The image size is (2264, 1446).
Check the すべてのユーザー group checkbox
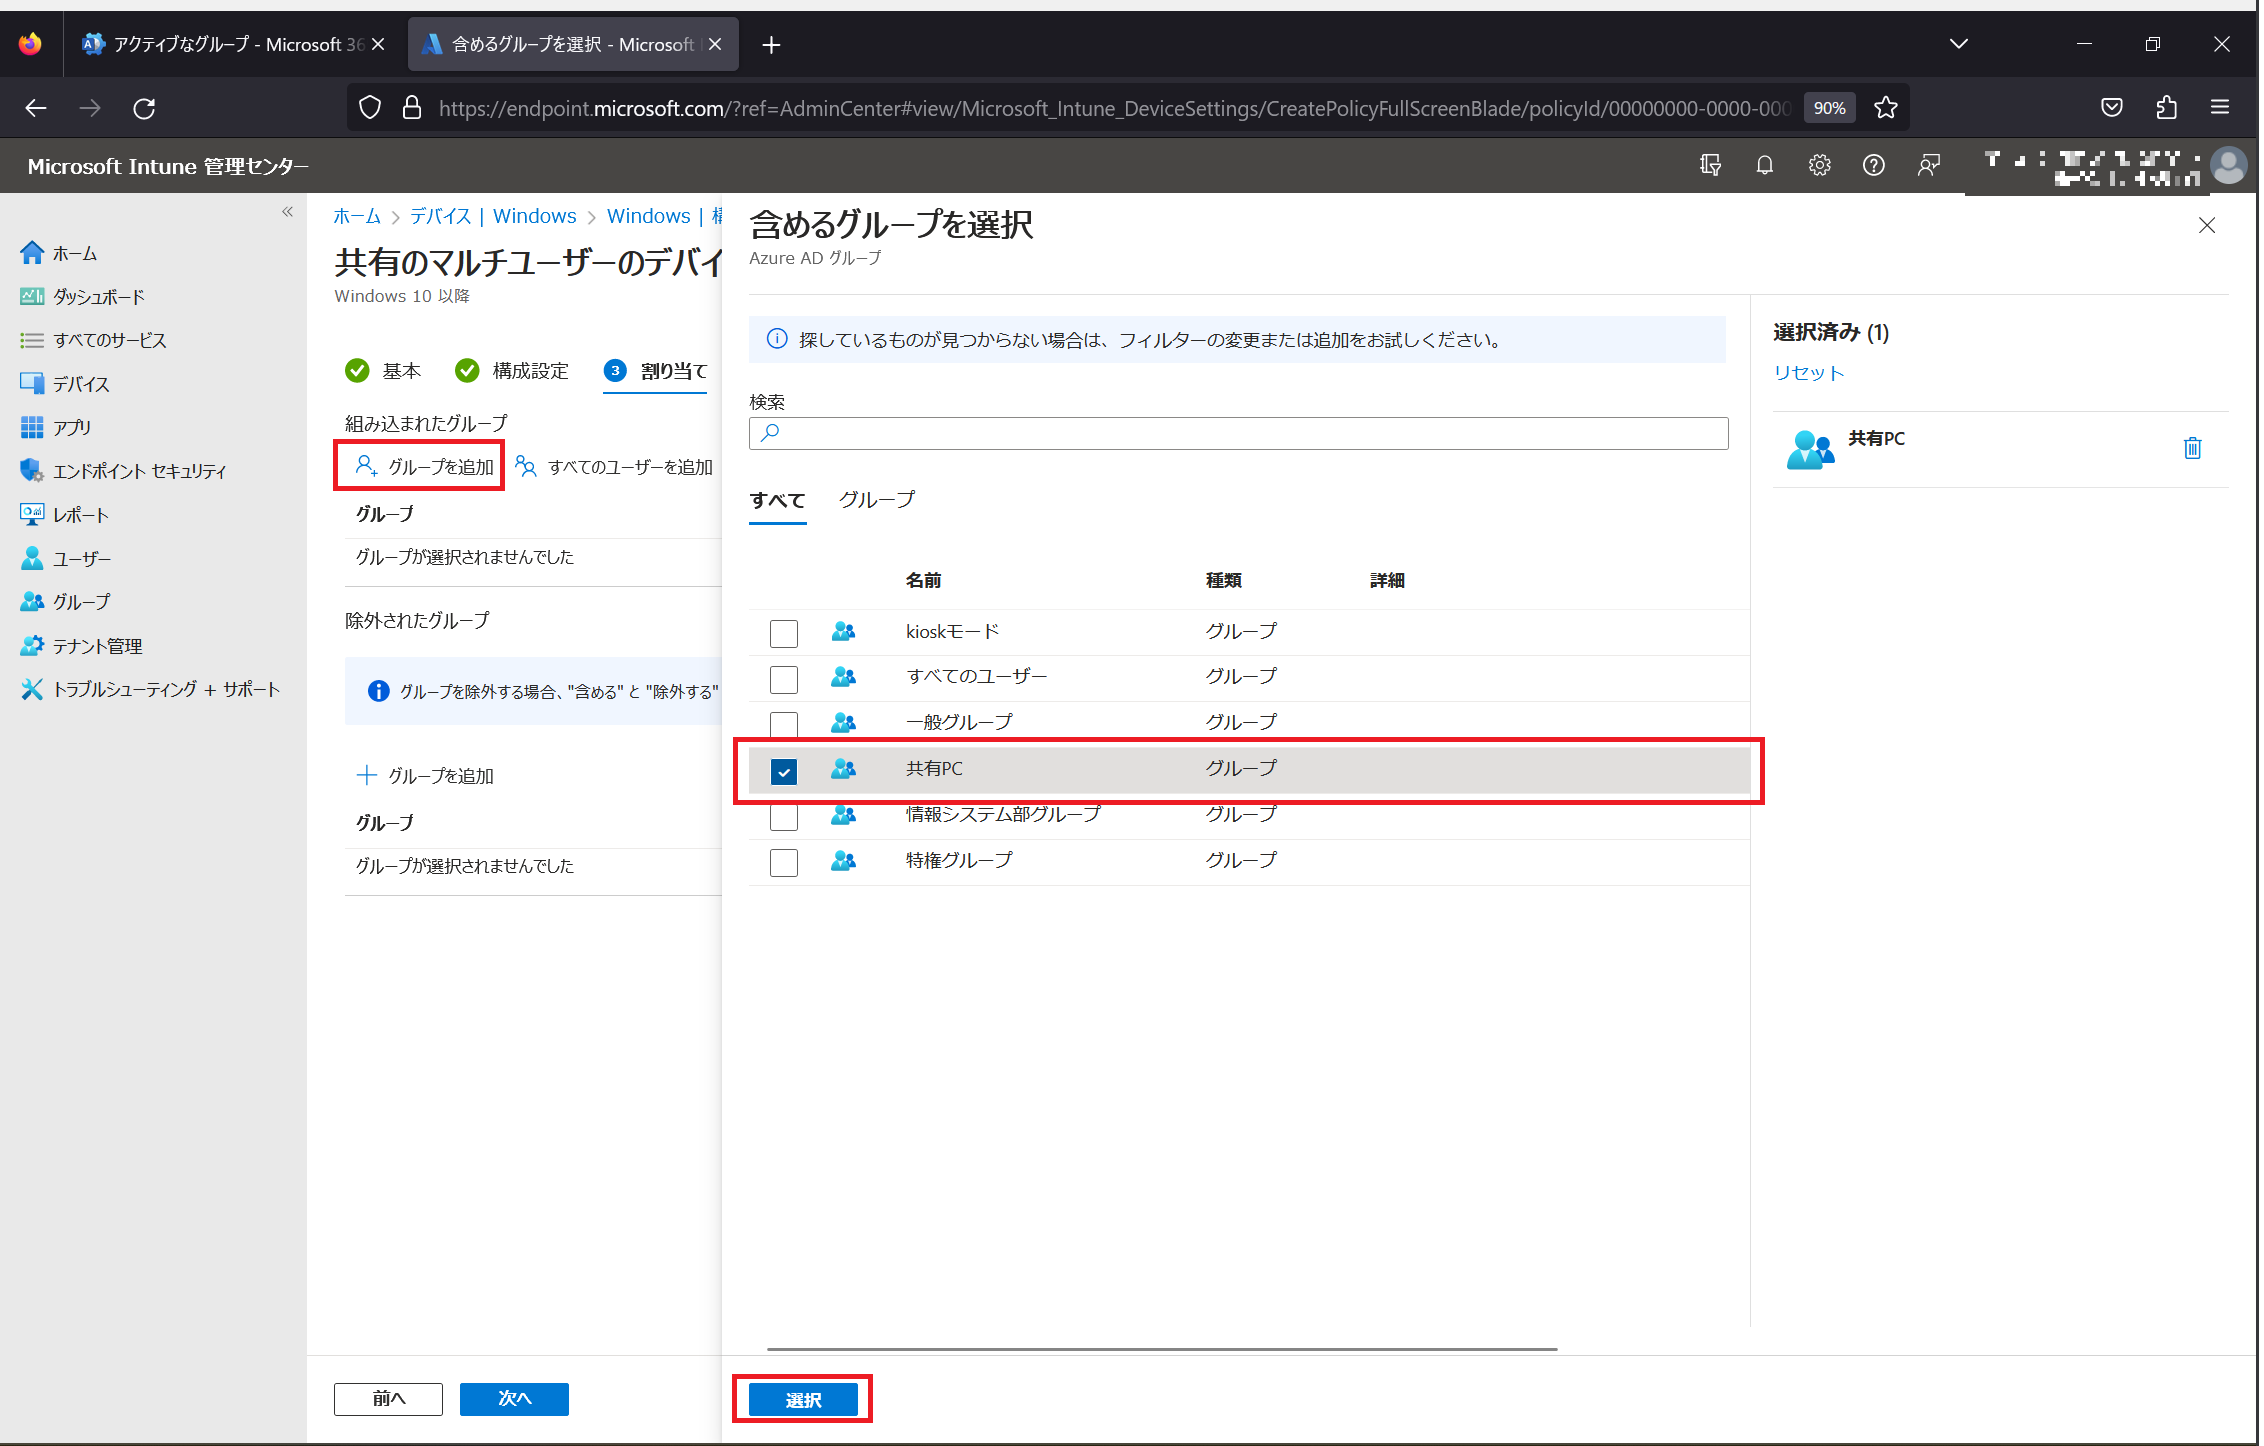click(784, 680)
